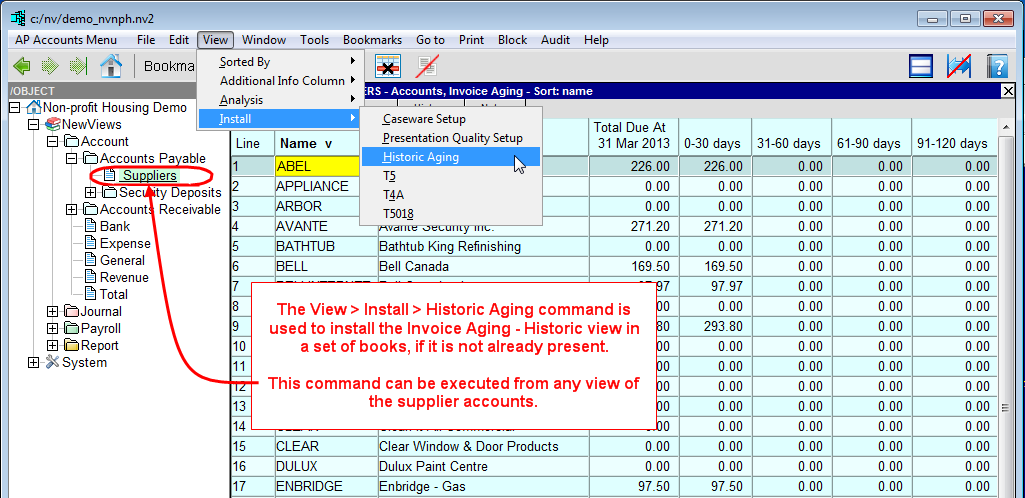The width and height of the screenshot is (1025, 498).
Task: Click the crossed-out blue arrows icon
Action: pos(959,66)
